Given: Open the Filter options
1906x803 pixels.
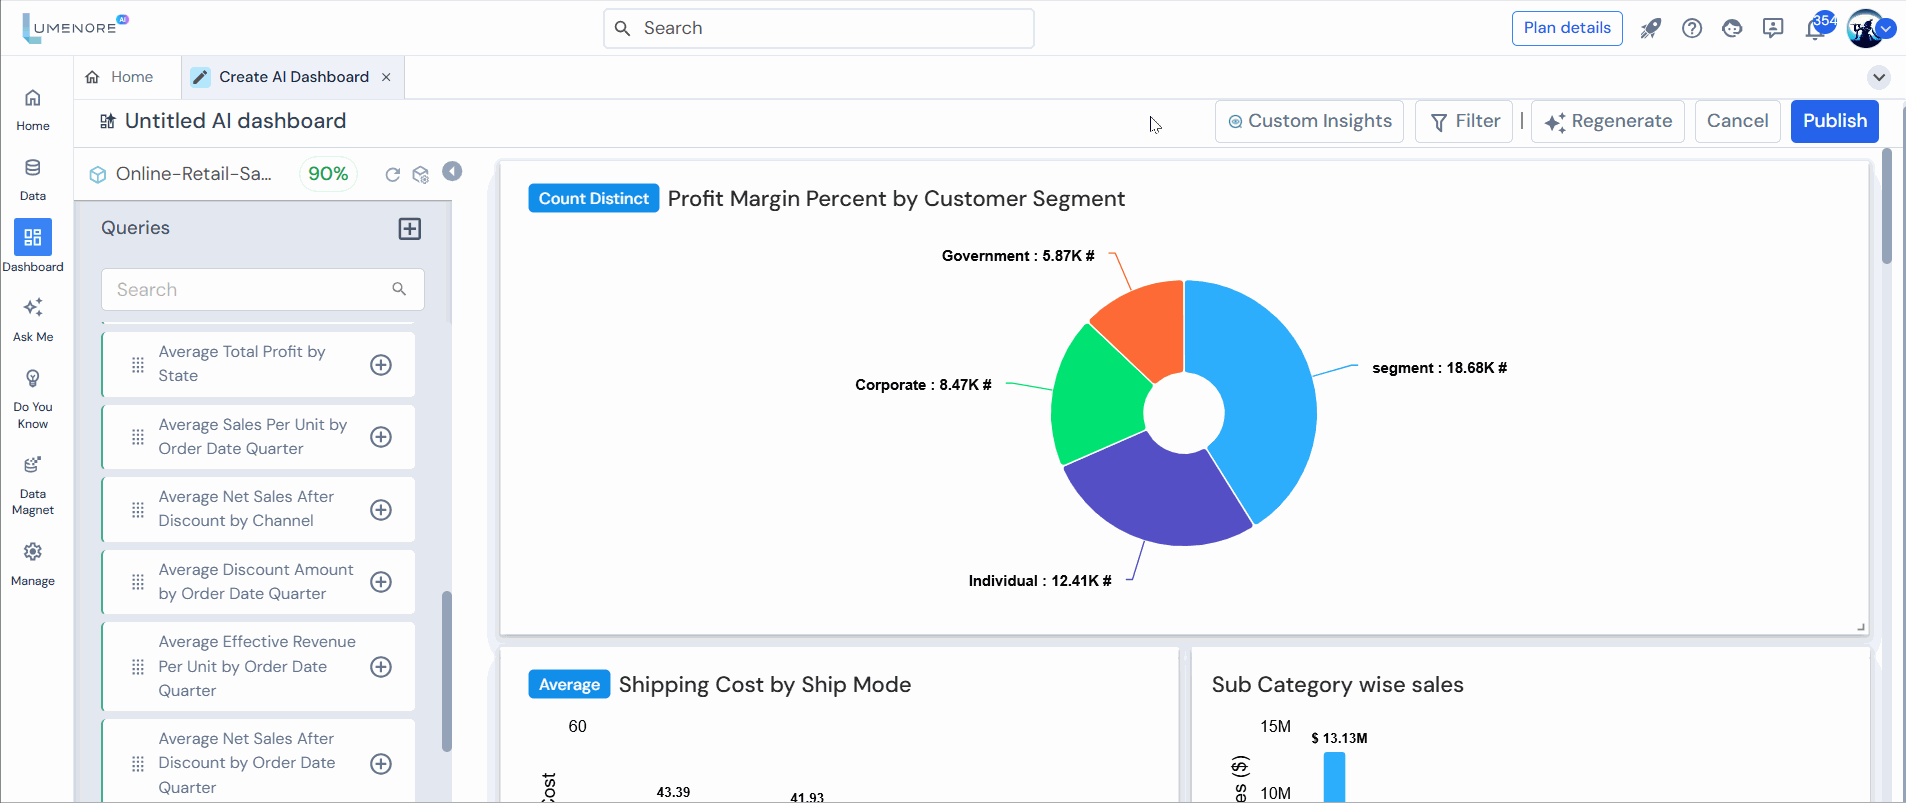Looking at the screenshot, I should point(1464,121).
